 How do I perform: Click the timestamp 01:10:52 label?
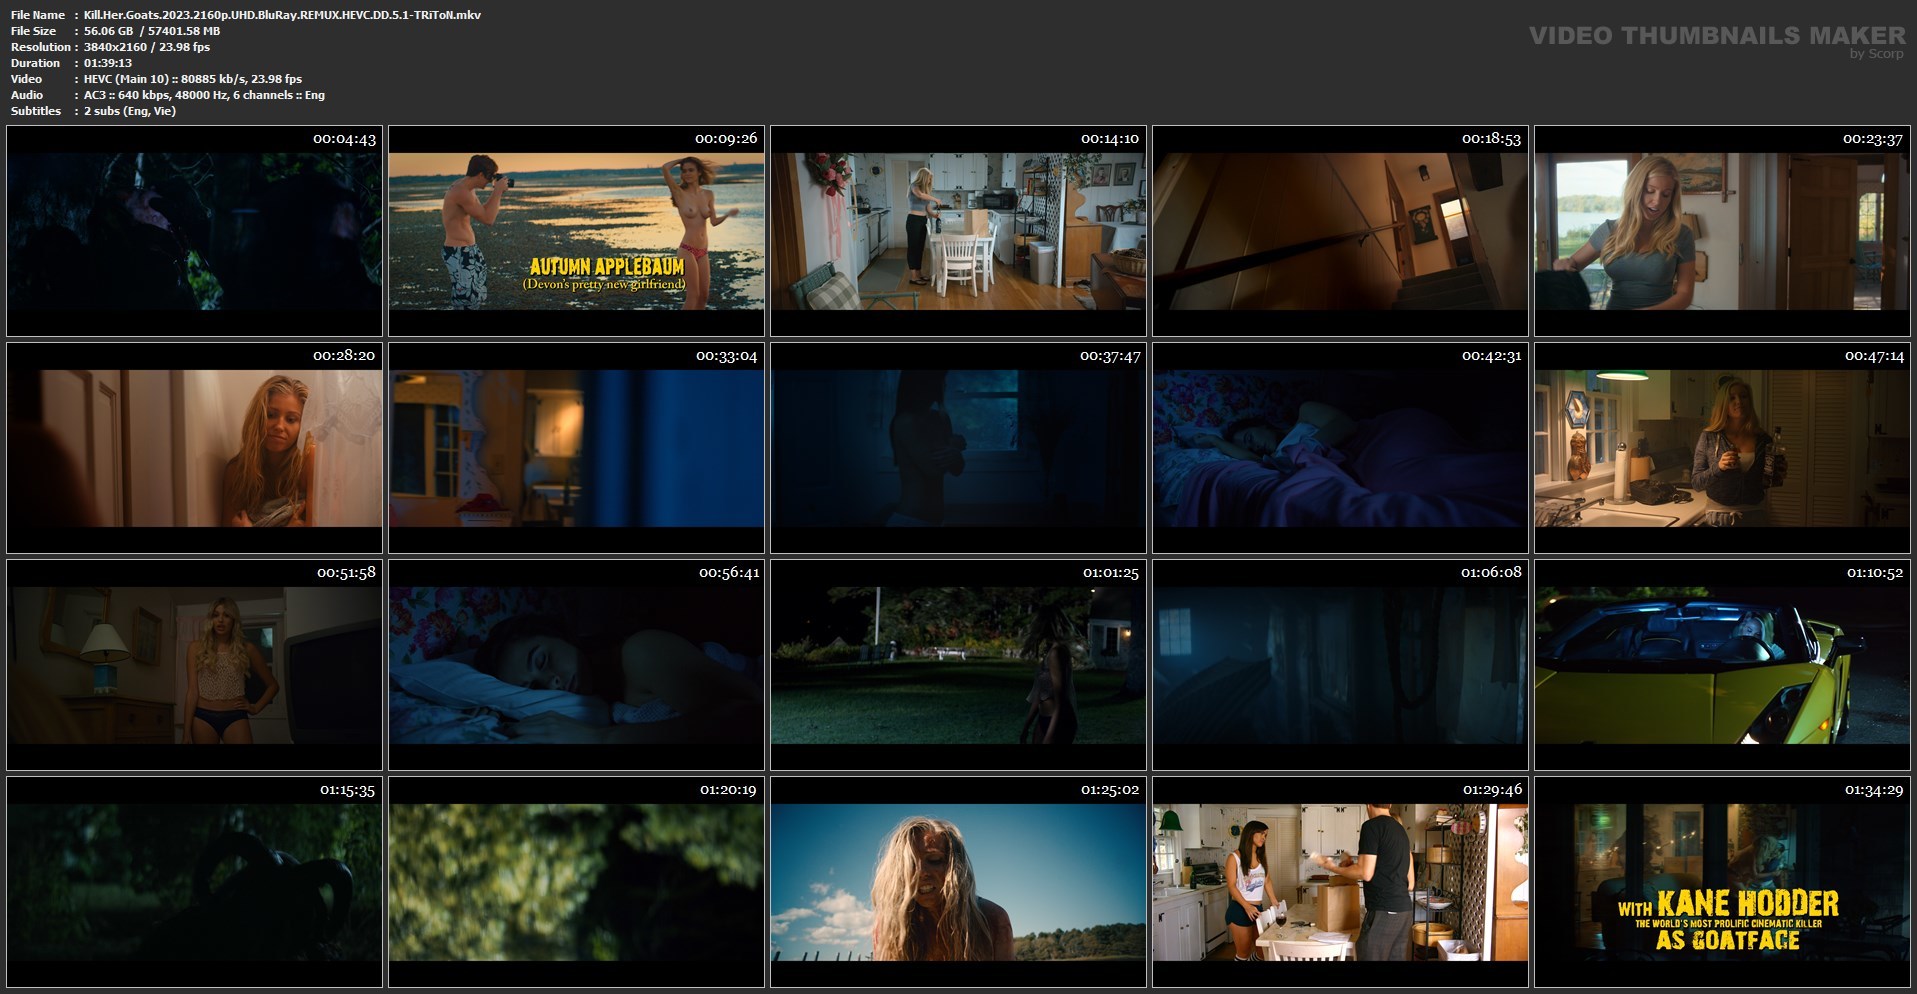coord(1874,573)
